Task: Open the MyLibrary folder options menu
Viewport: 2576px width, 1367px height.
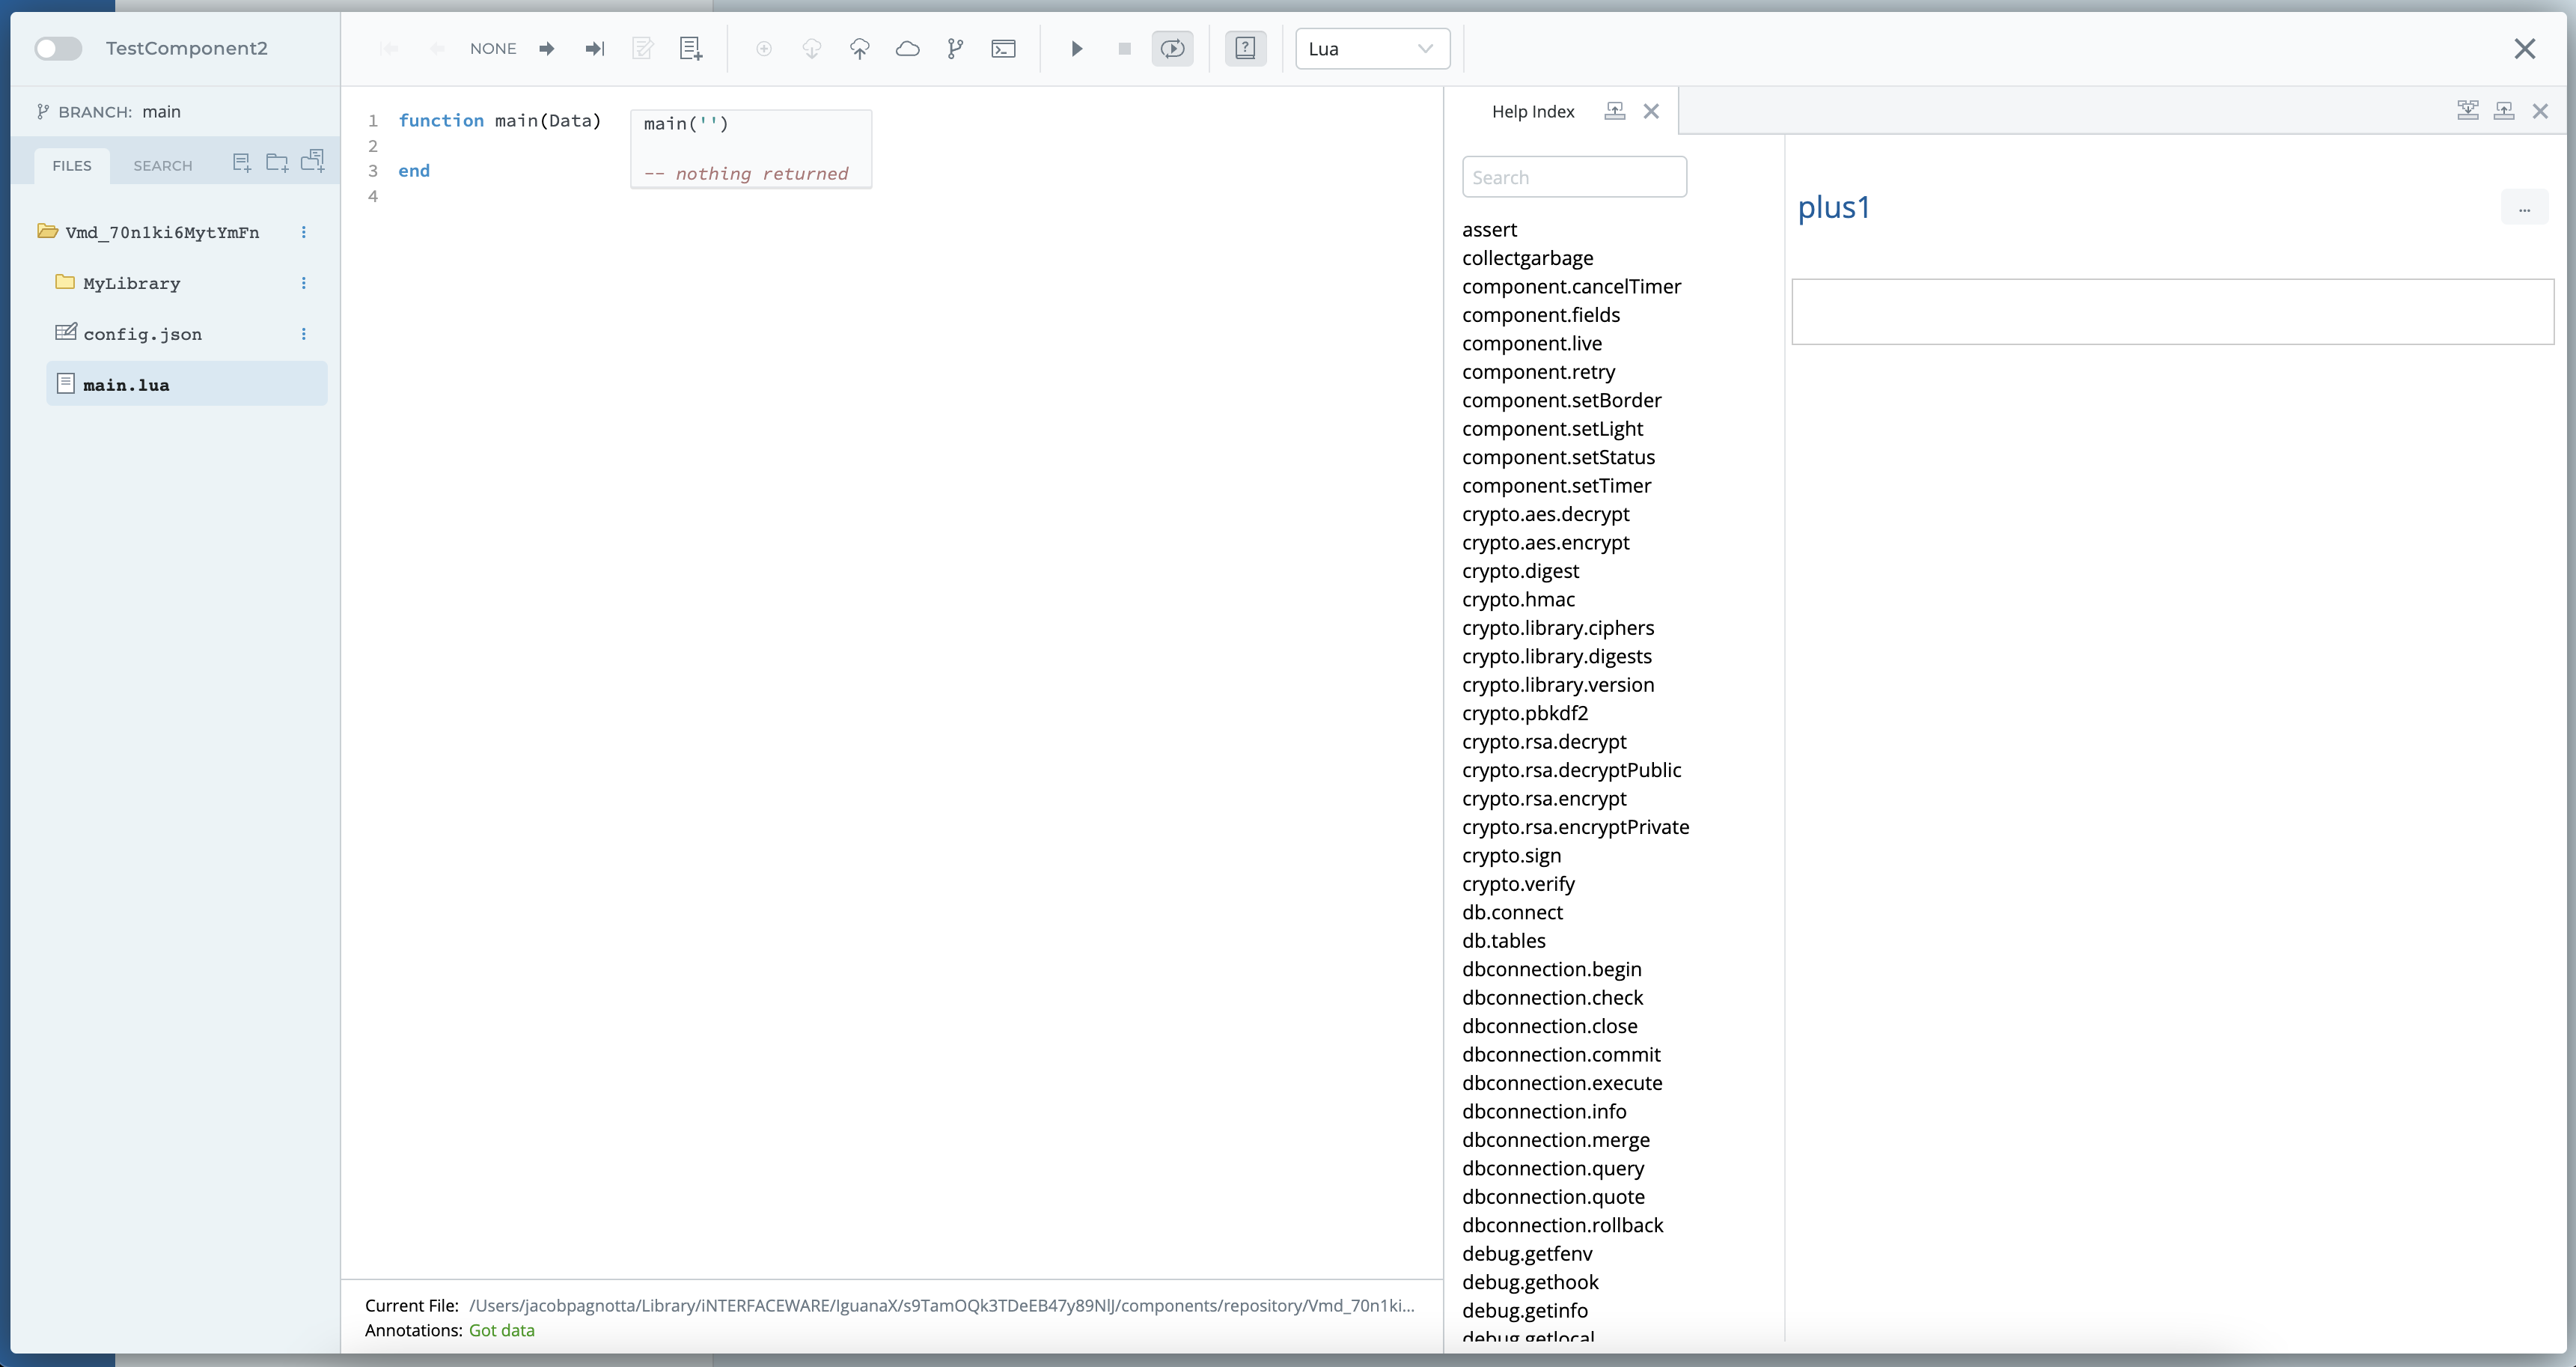Action: pyautogui.click(x=304, y=284)
